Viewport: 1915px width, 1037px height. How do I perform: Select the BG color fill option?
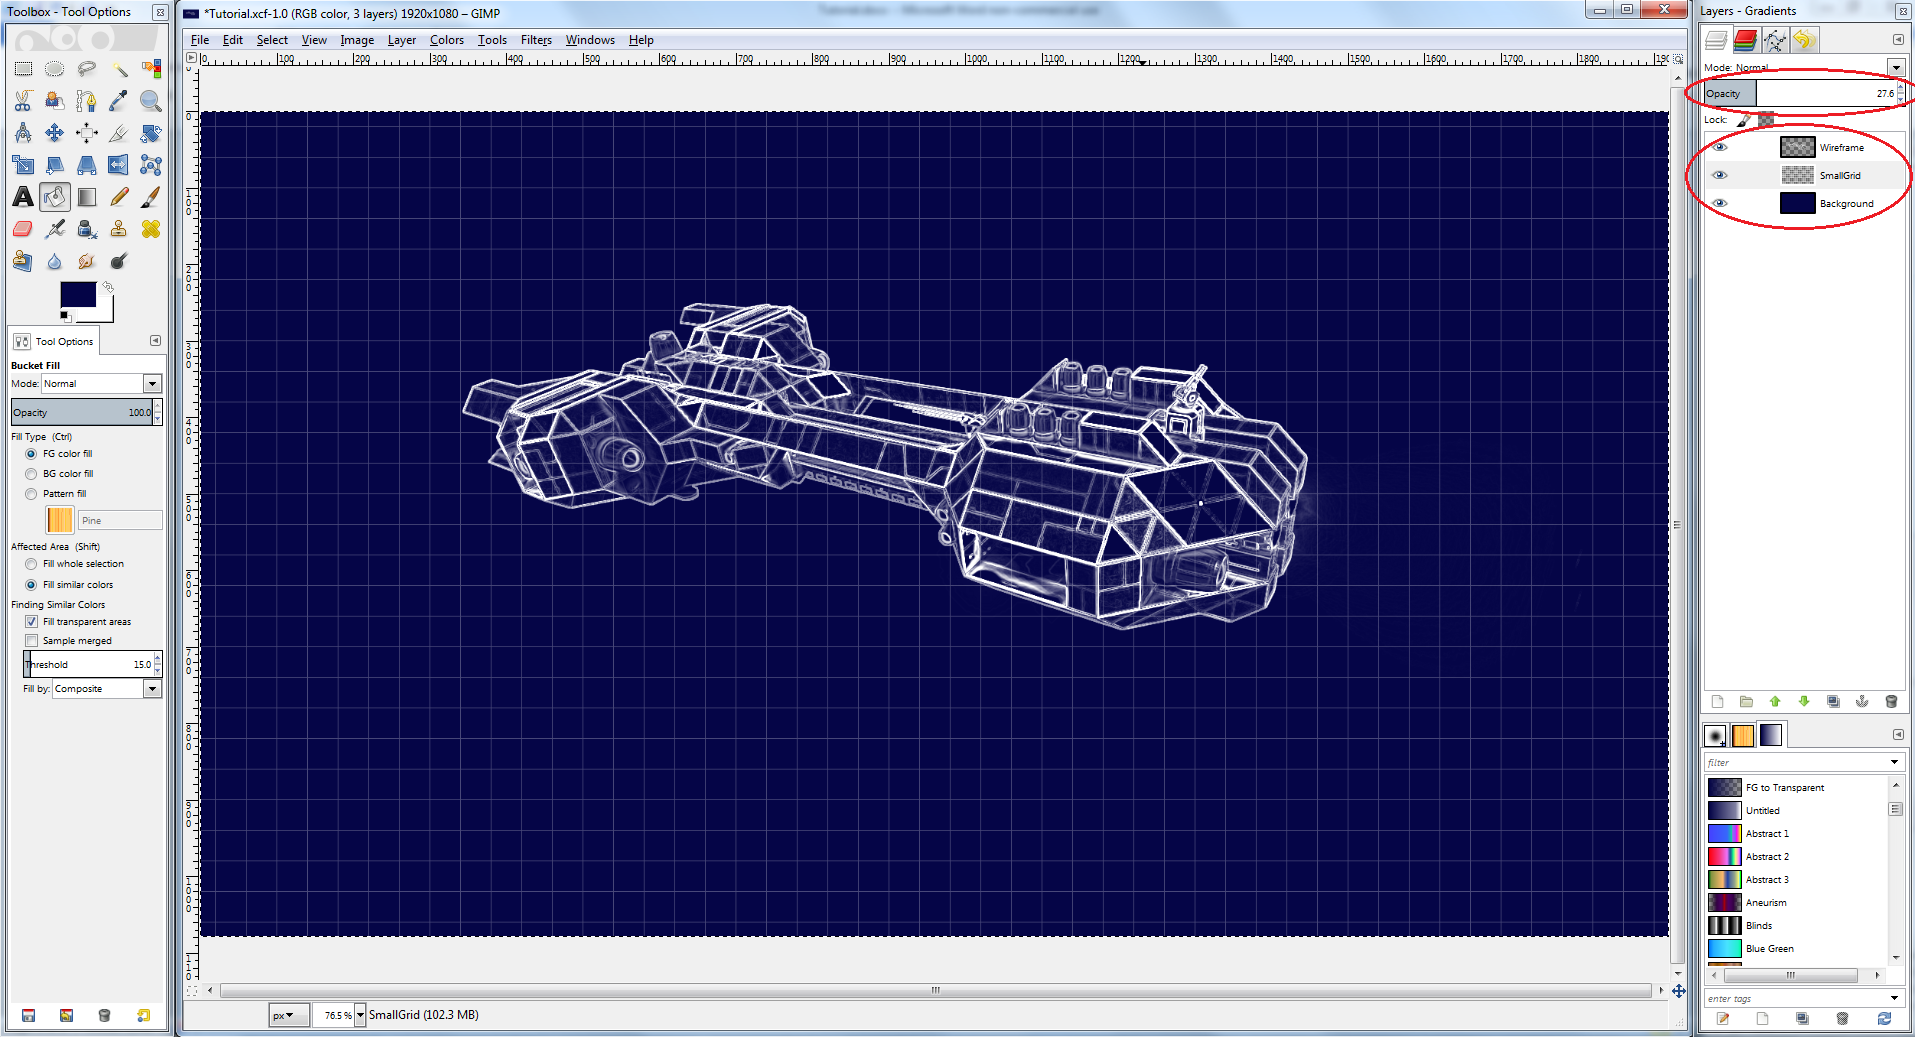(x=31, y=474)
